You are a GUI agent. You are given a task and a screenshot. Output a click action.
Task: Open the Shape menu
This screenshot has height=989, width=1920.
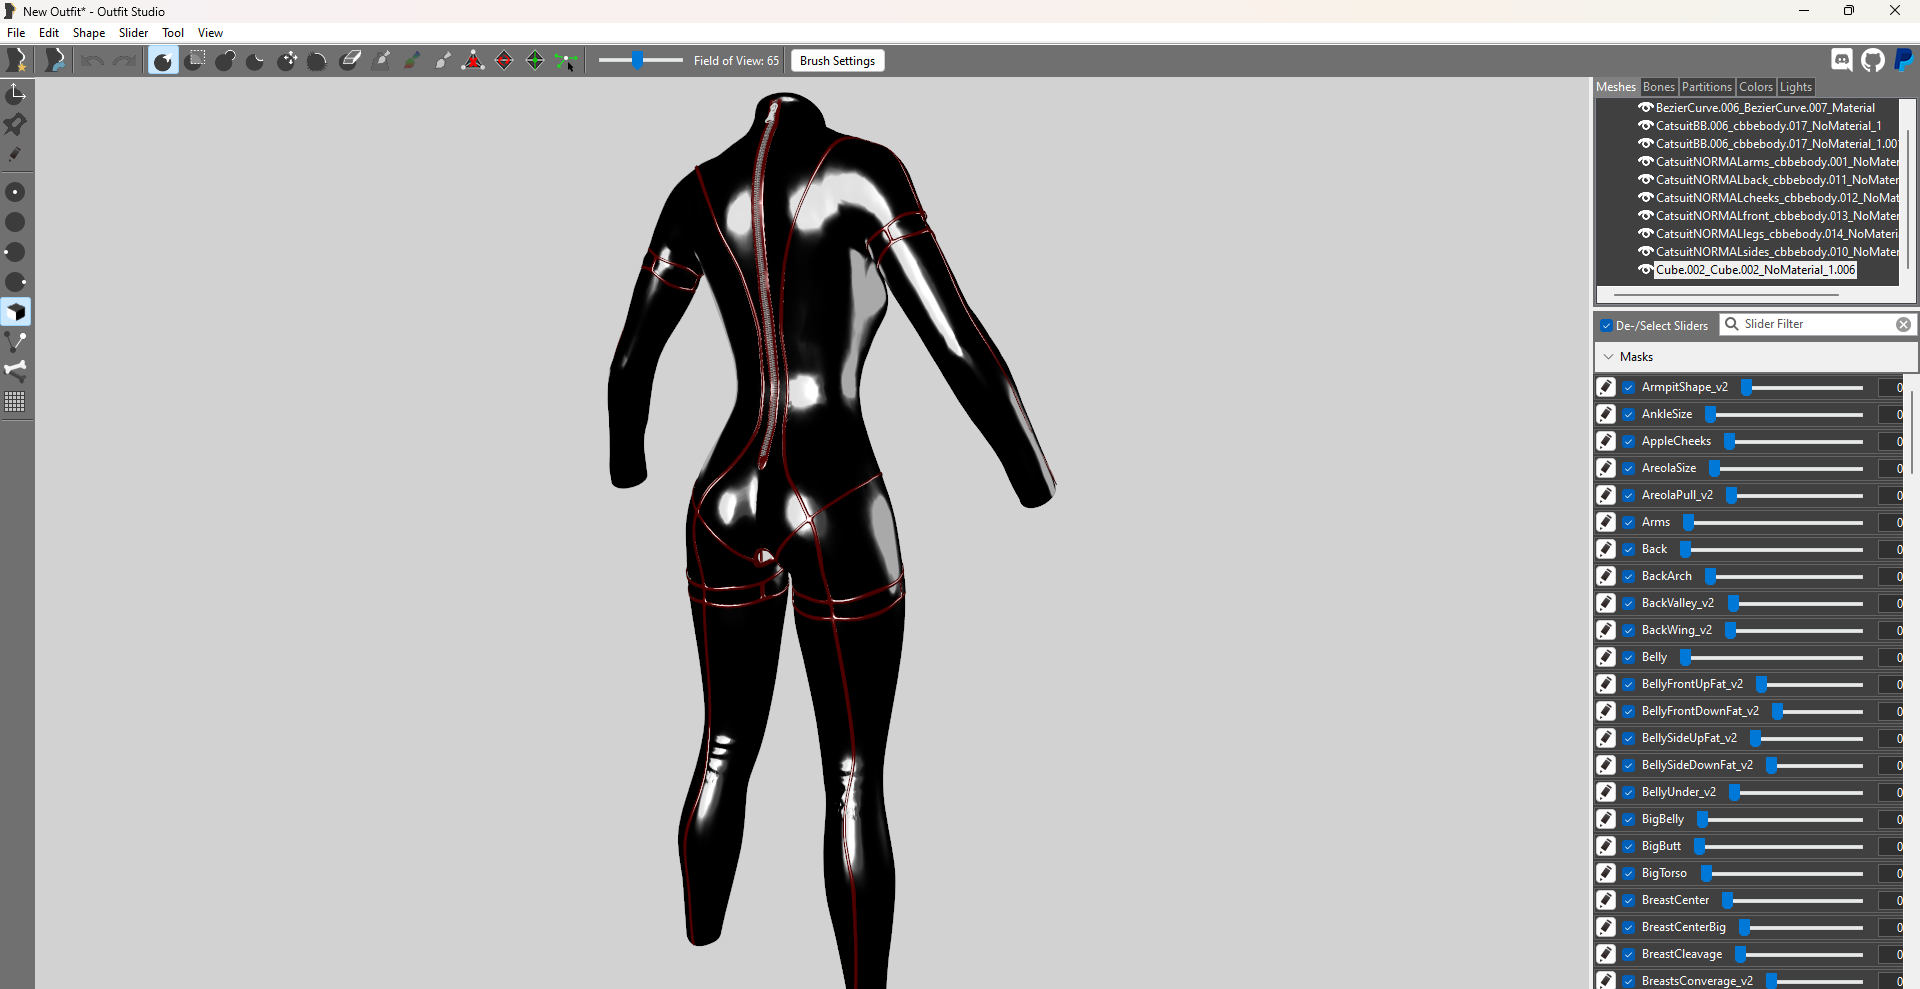pyautogui.click(x=89, y=33)
